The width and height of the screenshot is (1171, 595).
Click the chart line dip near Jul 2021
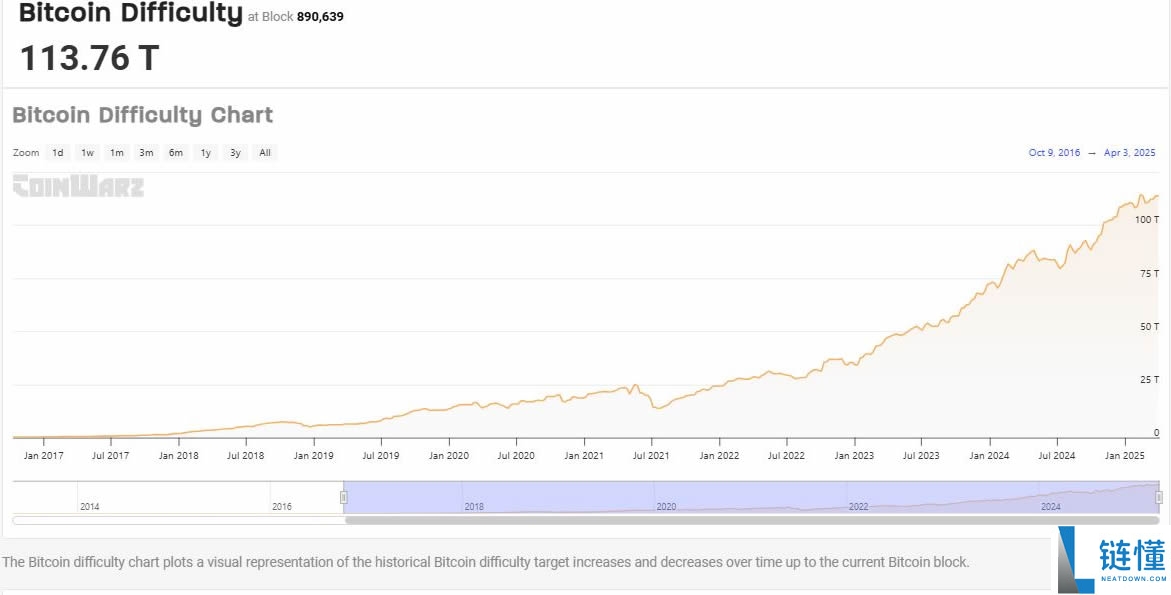(x=656, y=407)
